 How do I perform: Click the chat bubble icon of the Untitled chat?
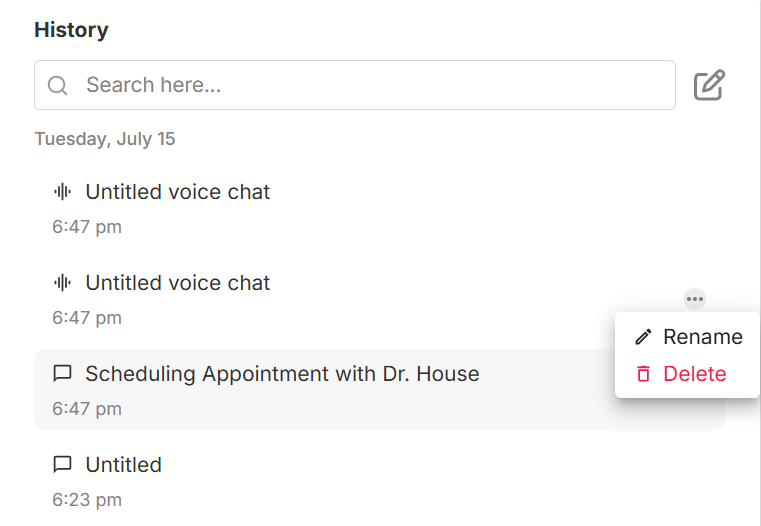click(x=63, y=465)
